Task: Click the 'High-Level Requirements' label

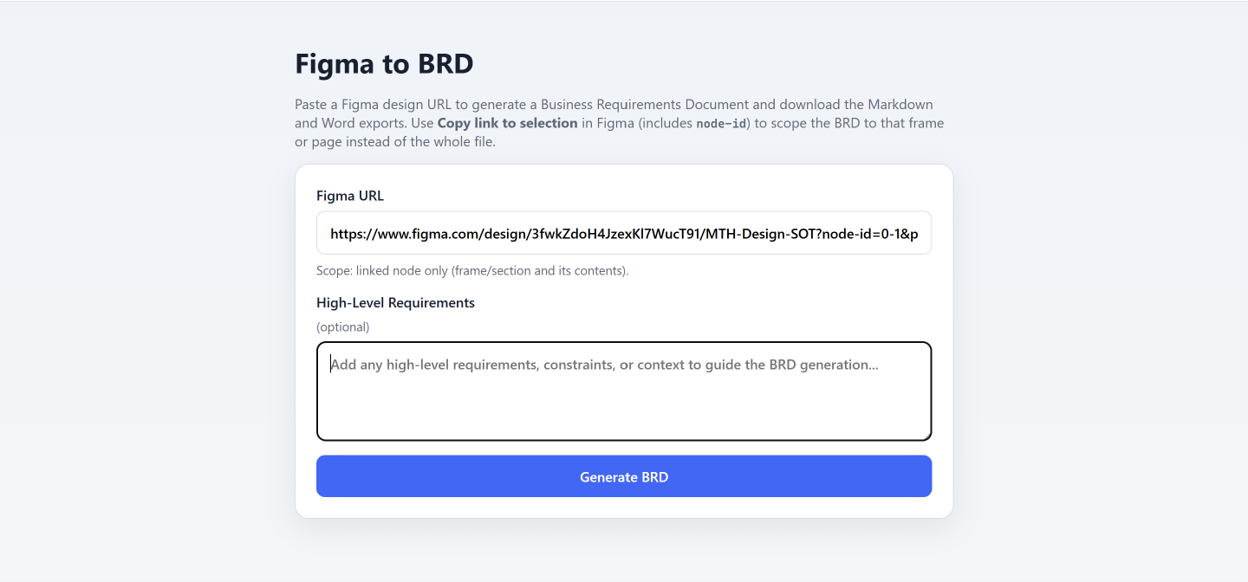Action: click(395, 302)
